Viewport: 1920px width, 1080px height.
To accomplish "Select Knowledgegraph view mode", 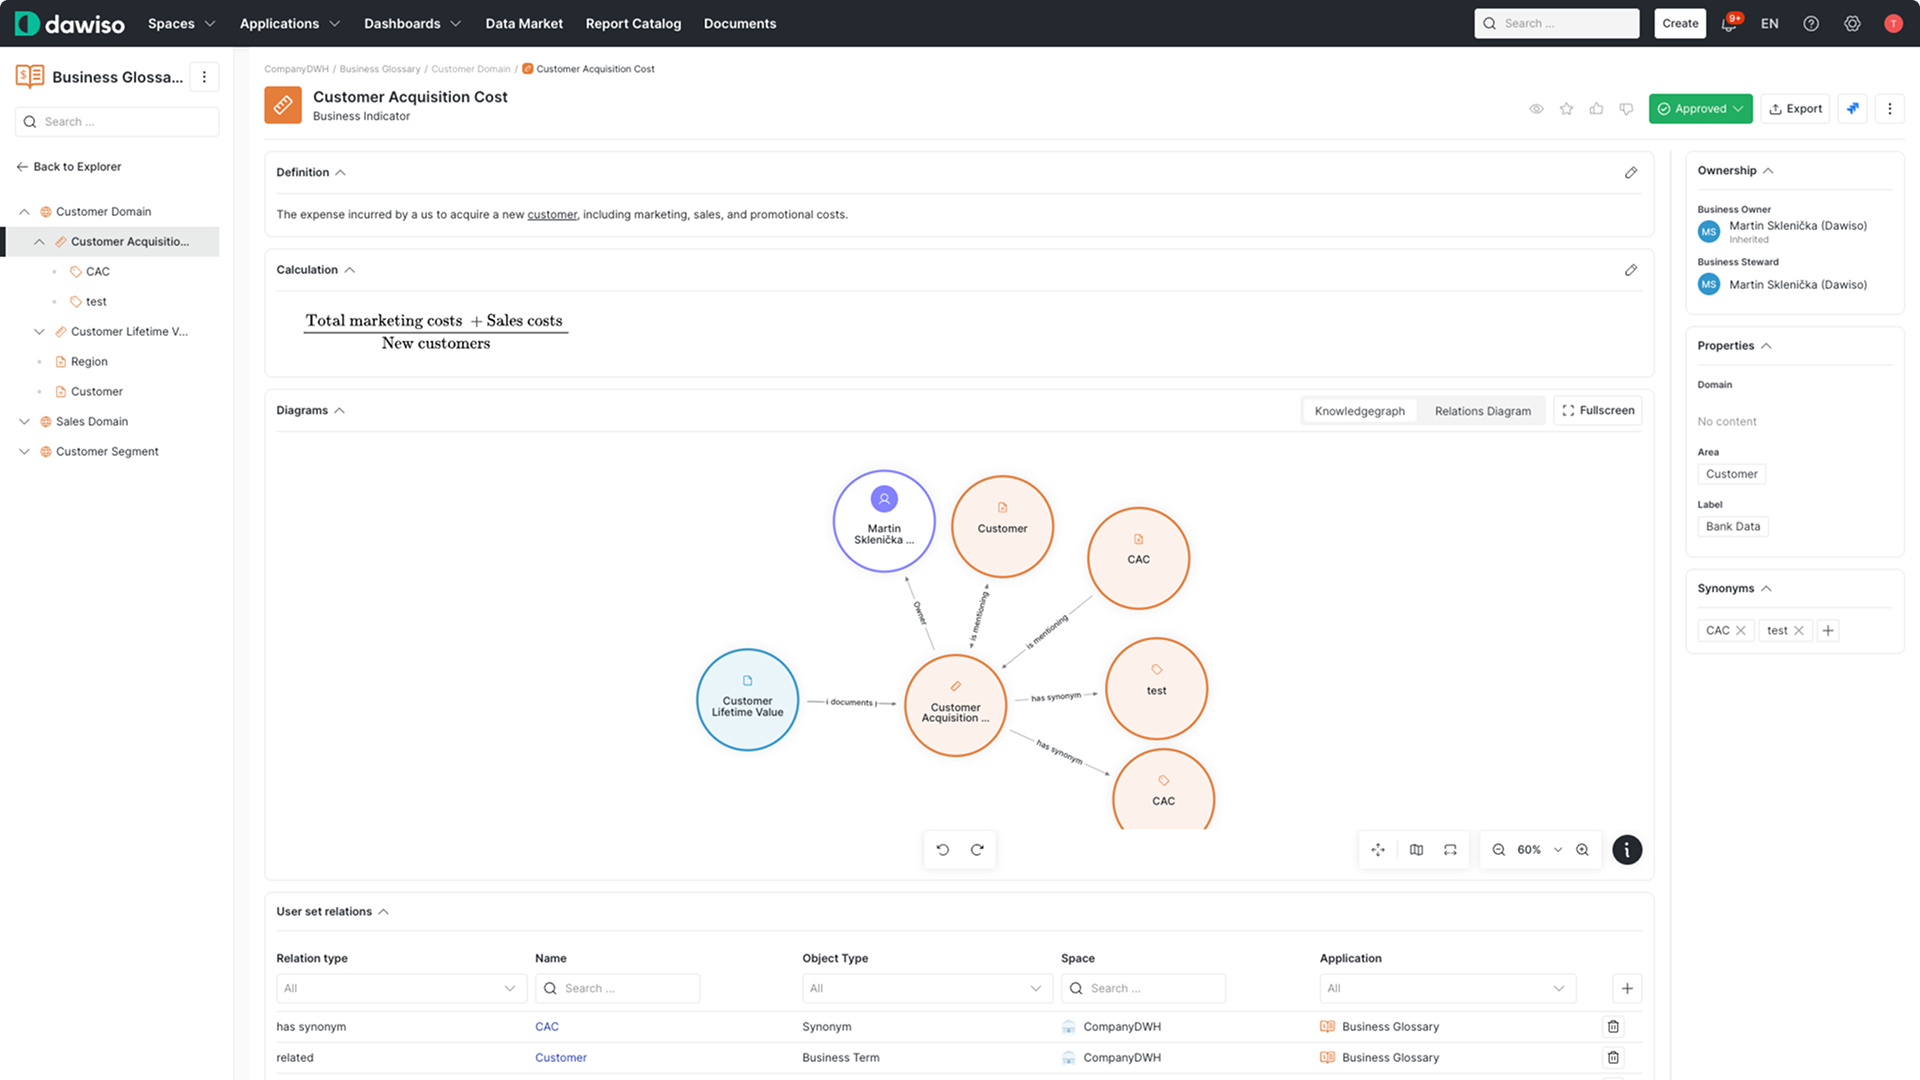I will pos(1359,410).
